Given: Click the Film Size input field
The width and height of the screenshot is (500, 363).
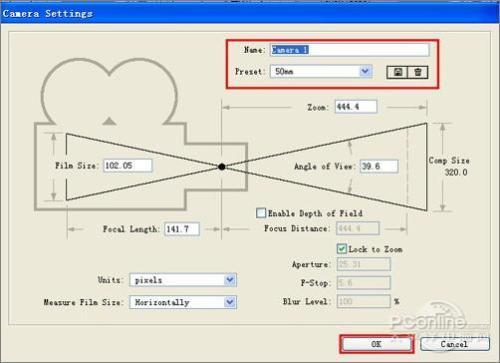Looking at the screenshot, I should (128, 165).
